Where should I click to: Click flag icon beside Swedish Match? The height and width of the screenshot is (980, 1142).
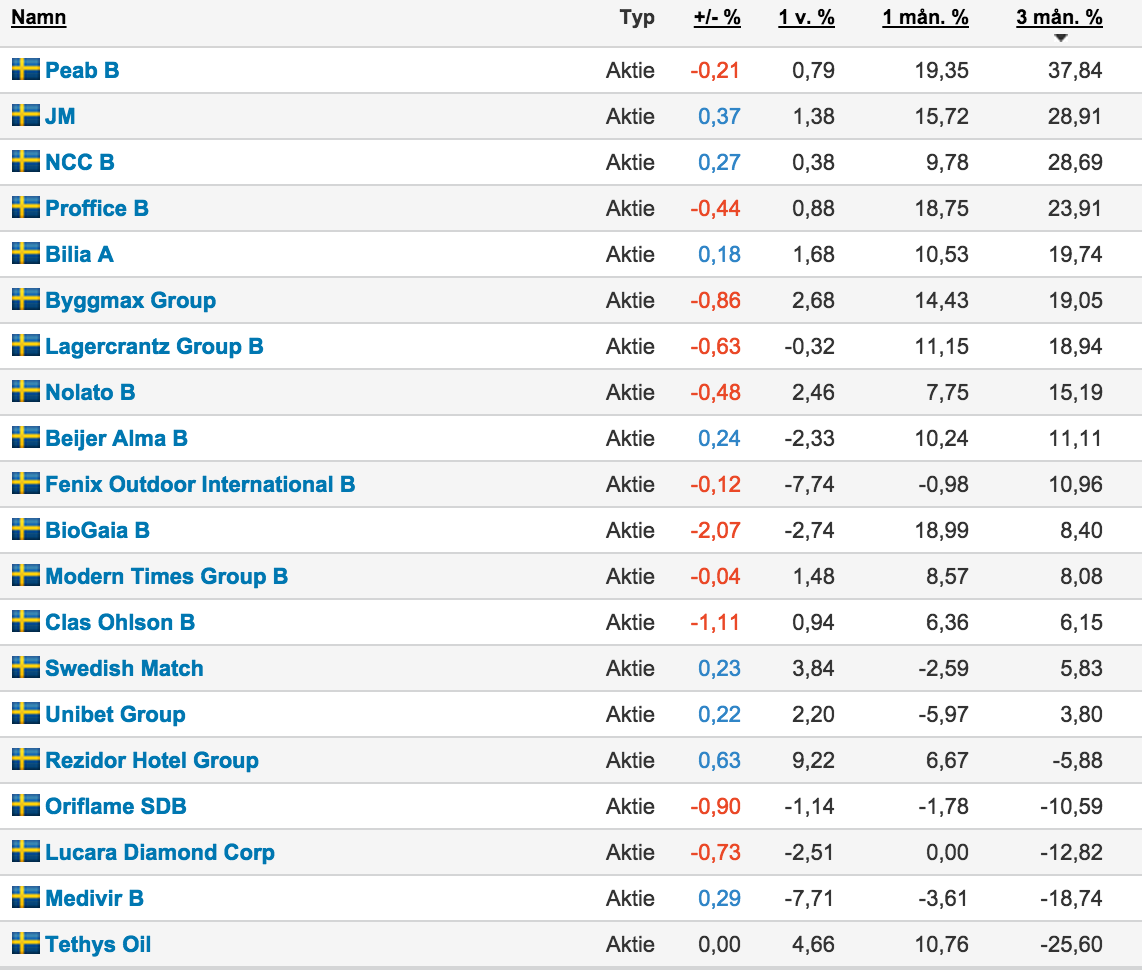(x=26, y=668)
